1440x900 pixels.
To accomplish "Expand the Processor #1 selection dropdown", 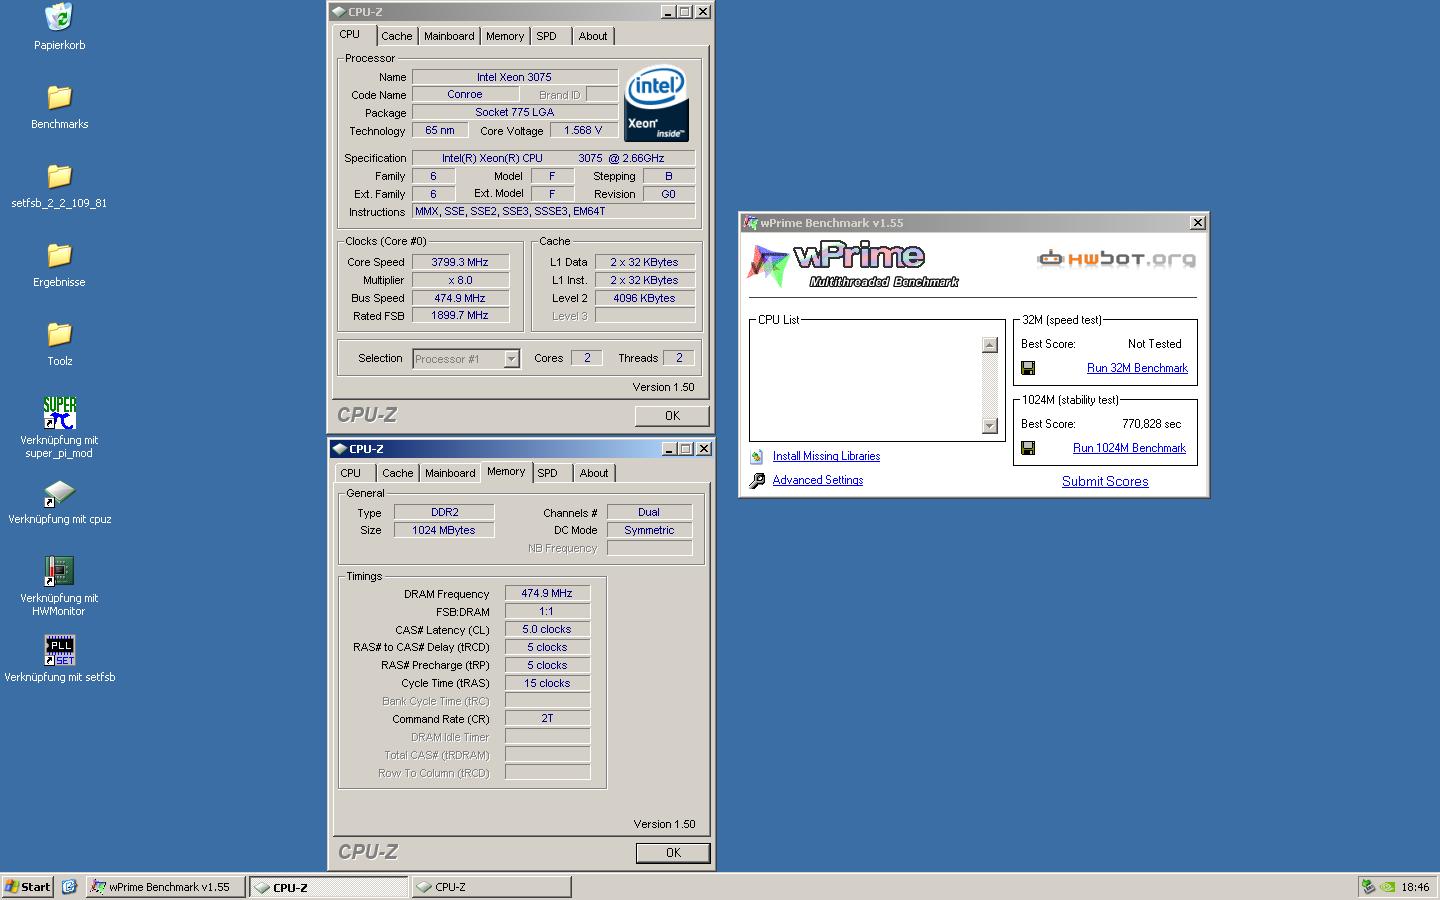I will click(511, 359).
